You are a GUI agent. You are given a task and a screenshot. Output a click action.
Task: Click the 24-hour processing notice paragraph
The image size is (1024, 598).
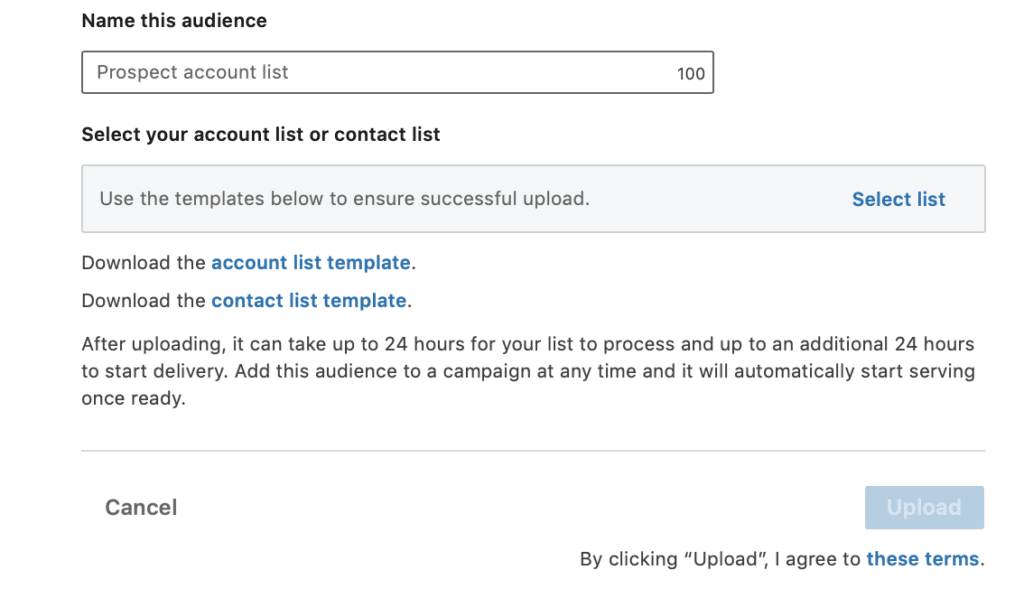pos(528,371)
